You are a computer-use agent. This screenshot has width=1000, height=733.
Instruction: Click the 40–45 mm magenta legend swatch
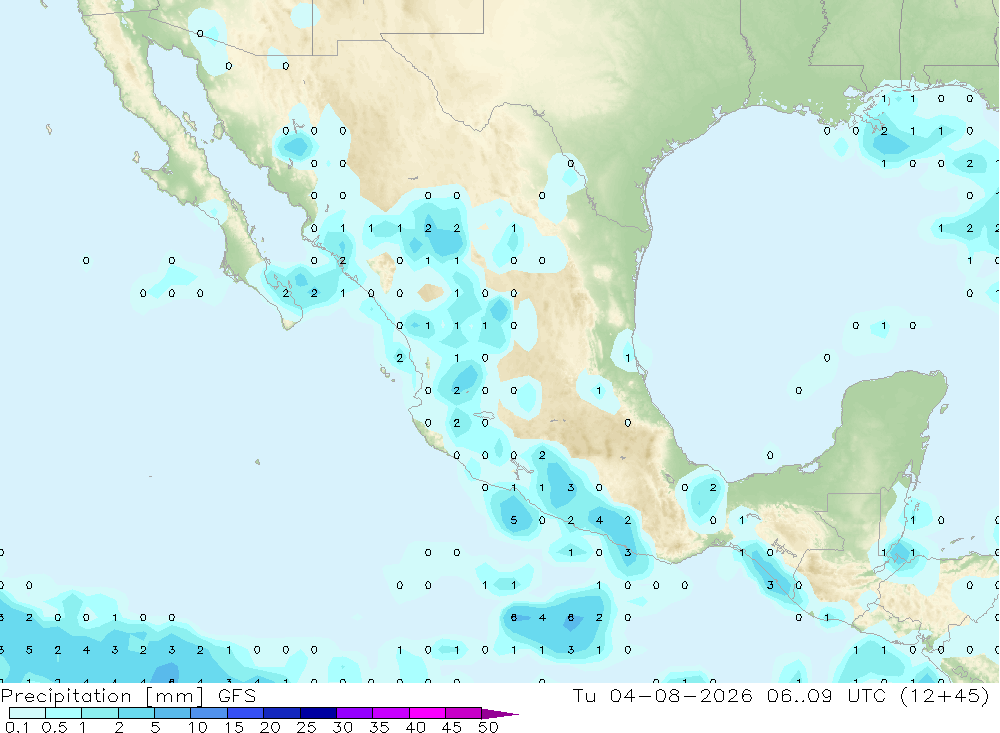click(x=427, y=713)
